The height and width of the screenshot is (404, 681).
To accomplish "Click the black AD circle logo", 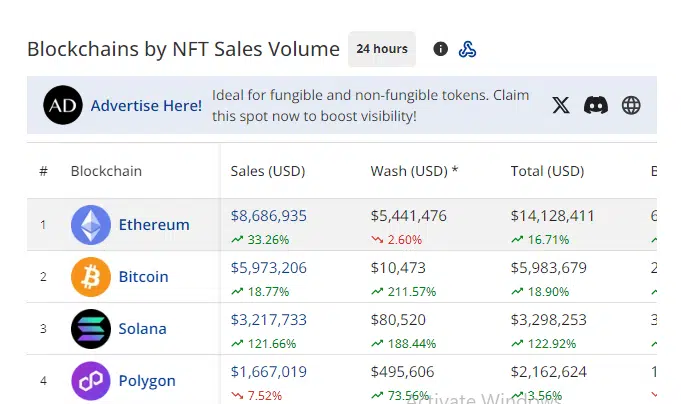I will (x=63, y=105).
